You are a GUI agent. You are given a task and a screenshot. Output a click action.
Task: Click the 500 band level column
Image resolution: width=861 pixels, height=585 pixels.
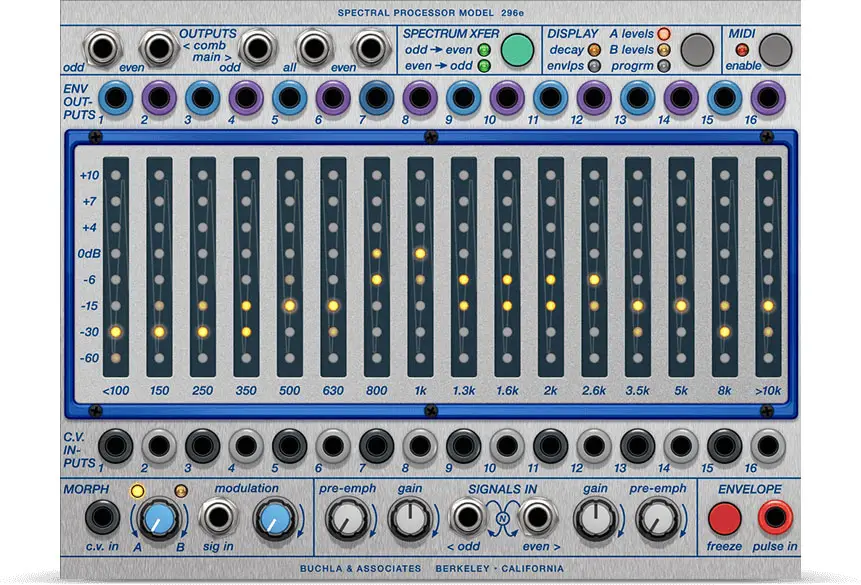[289, 267]
